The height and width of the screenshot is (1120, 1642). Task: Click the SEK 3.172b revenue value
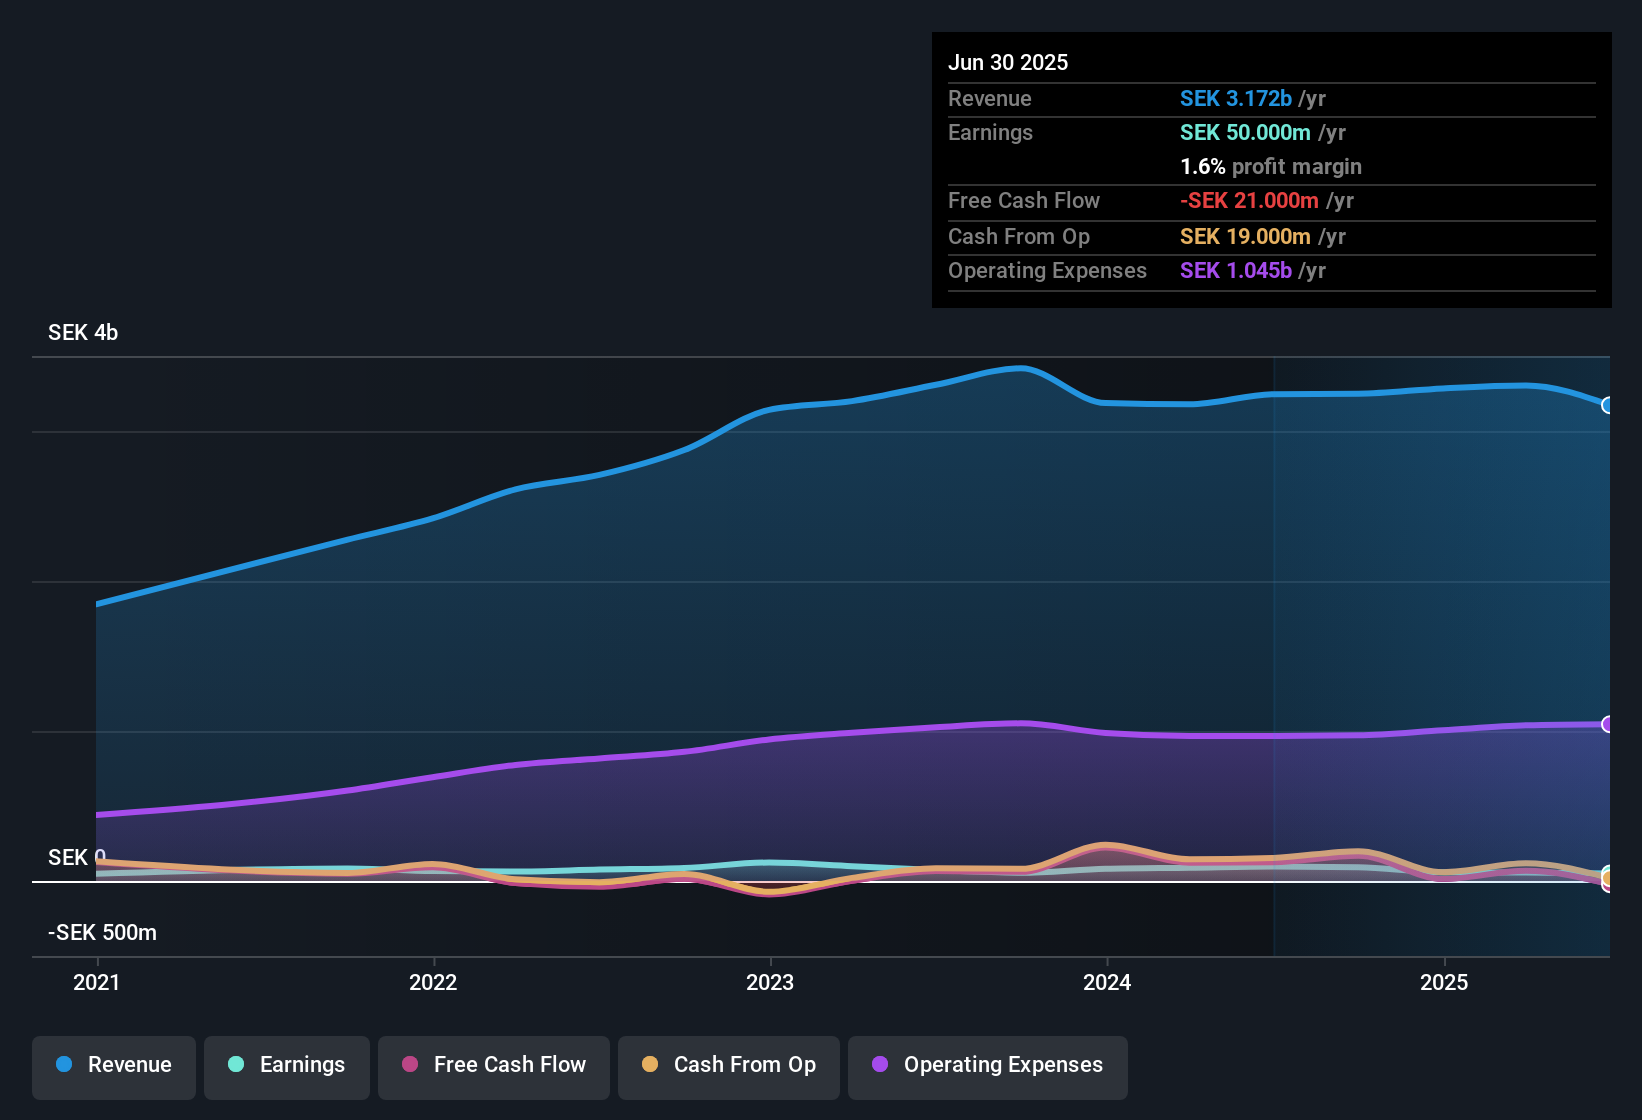[1236, 98]
